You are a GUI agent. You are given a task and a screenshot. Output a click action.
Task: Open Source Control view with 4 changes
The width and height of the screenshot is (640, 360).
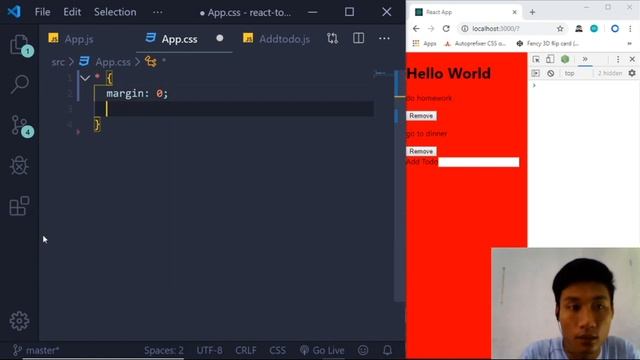coord(20,126)
